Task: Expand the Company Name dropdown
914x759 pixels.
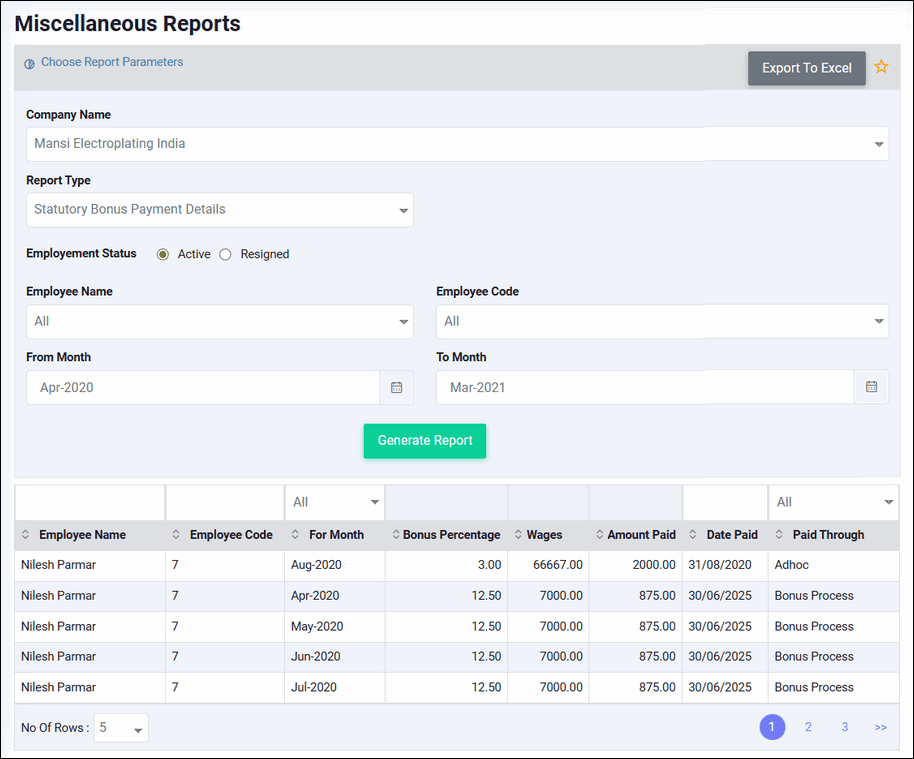Action: coord(879,144)
